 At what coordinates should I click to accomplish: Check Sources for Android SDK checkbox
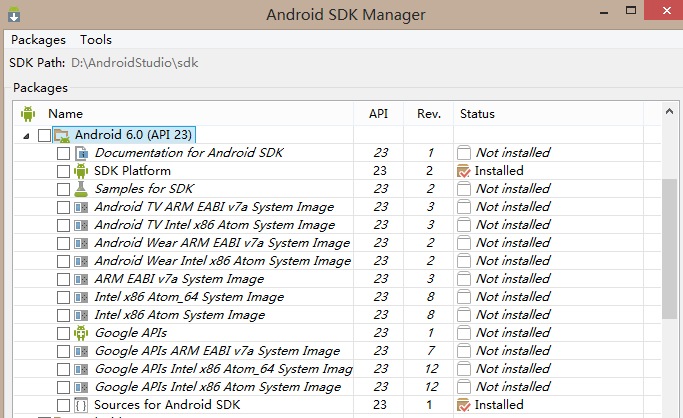63,405
